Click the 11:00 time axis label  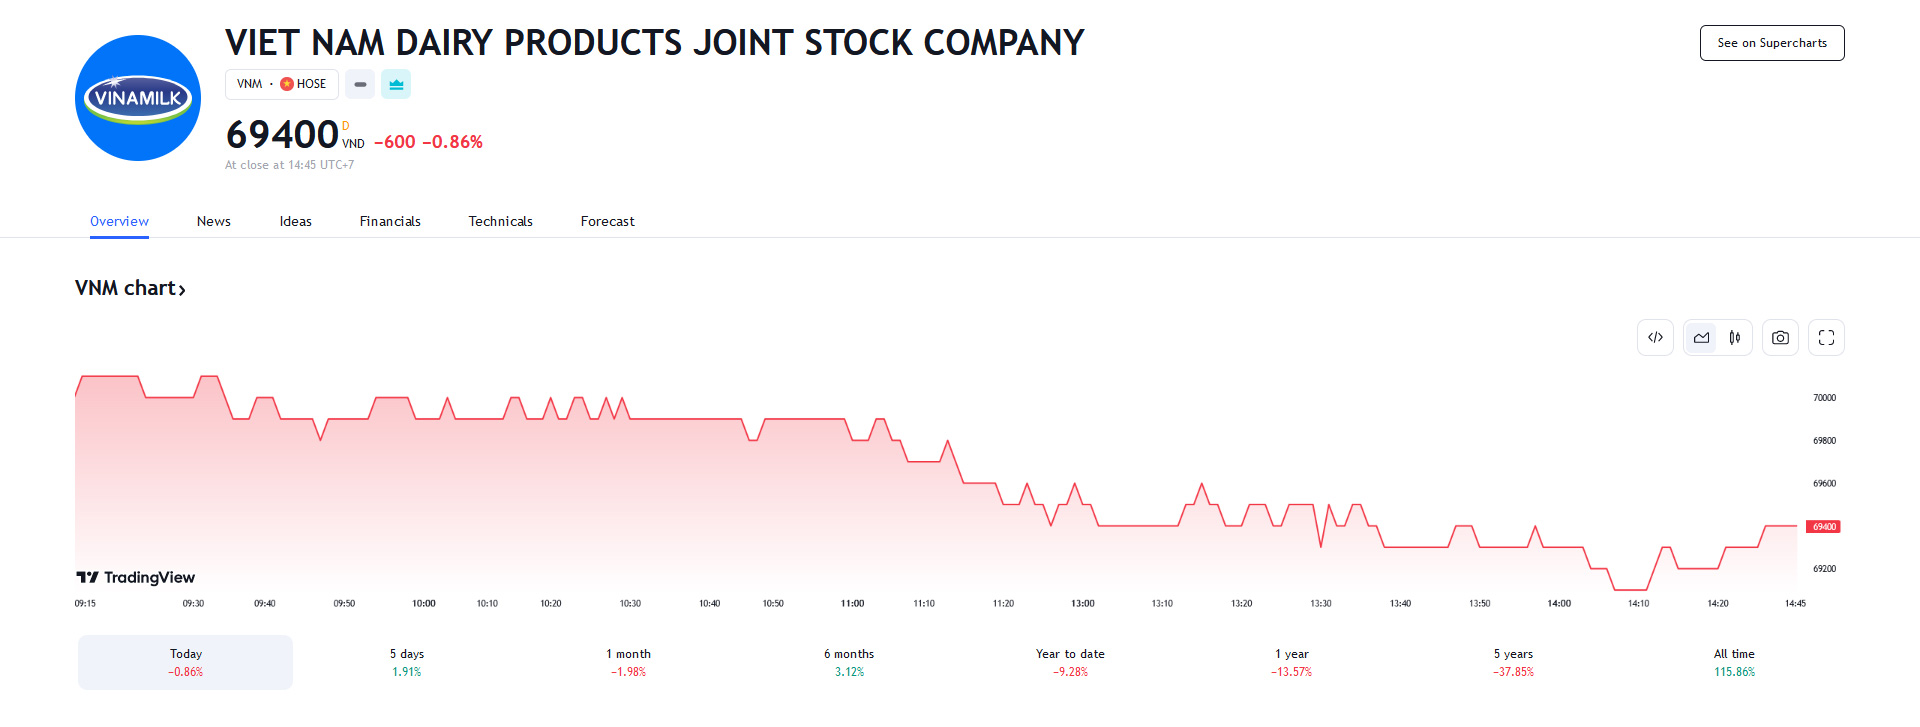tap(852, 604)
